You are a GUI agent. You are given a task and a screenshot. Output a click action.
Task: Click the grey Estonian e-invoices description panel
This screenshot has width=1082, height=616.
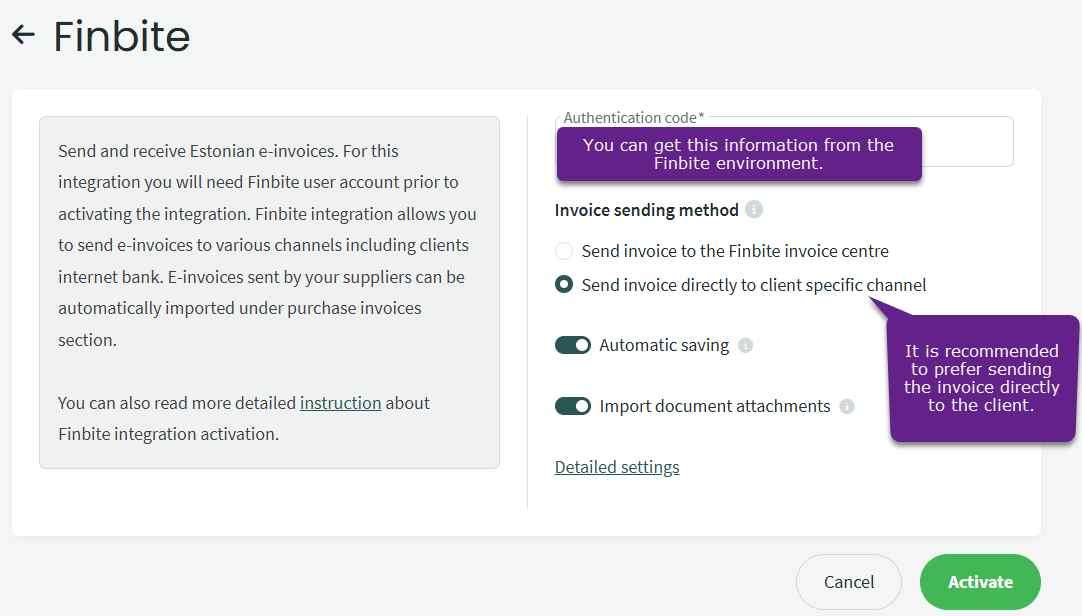click(x=268, y=292)
